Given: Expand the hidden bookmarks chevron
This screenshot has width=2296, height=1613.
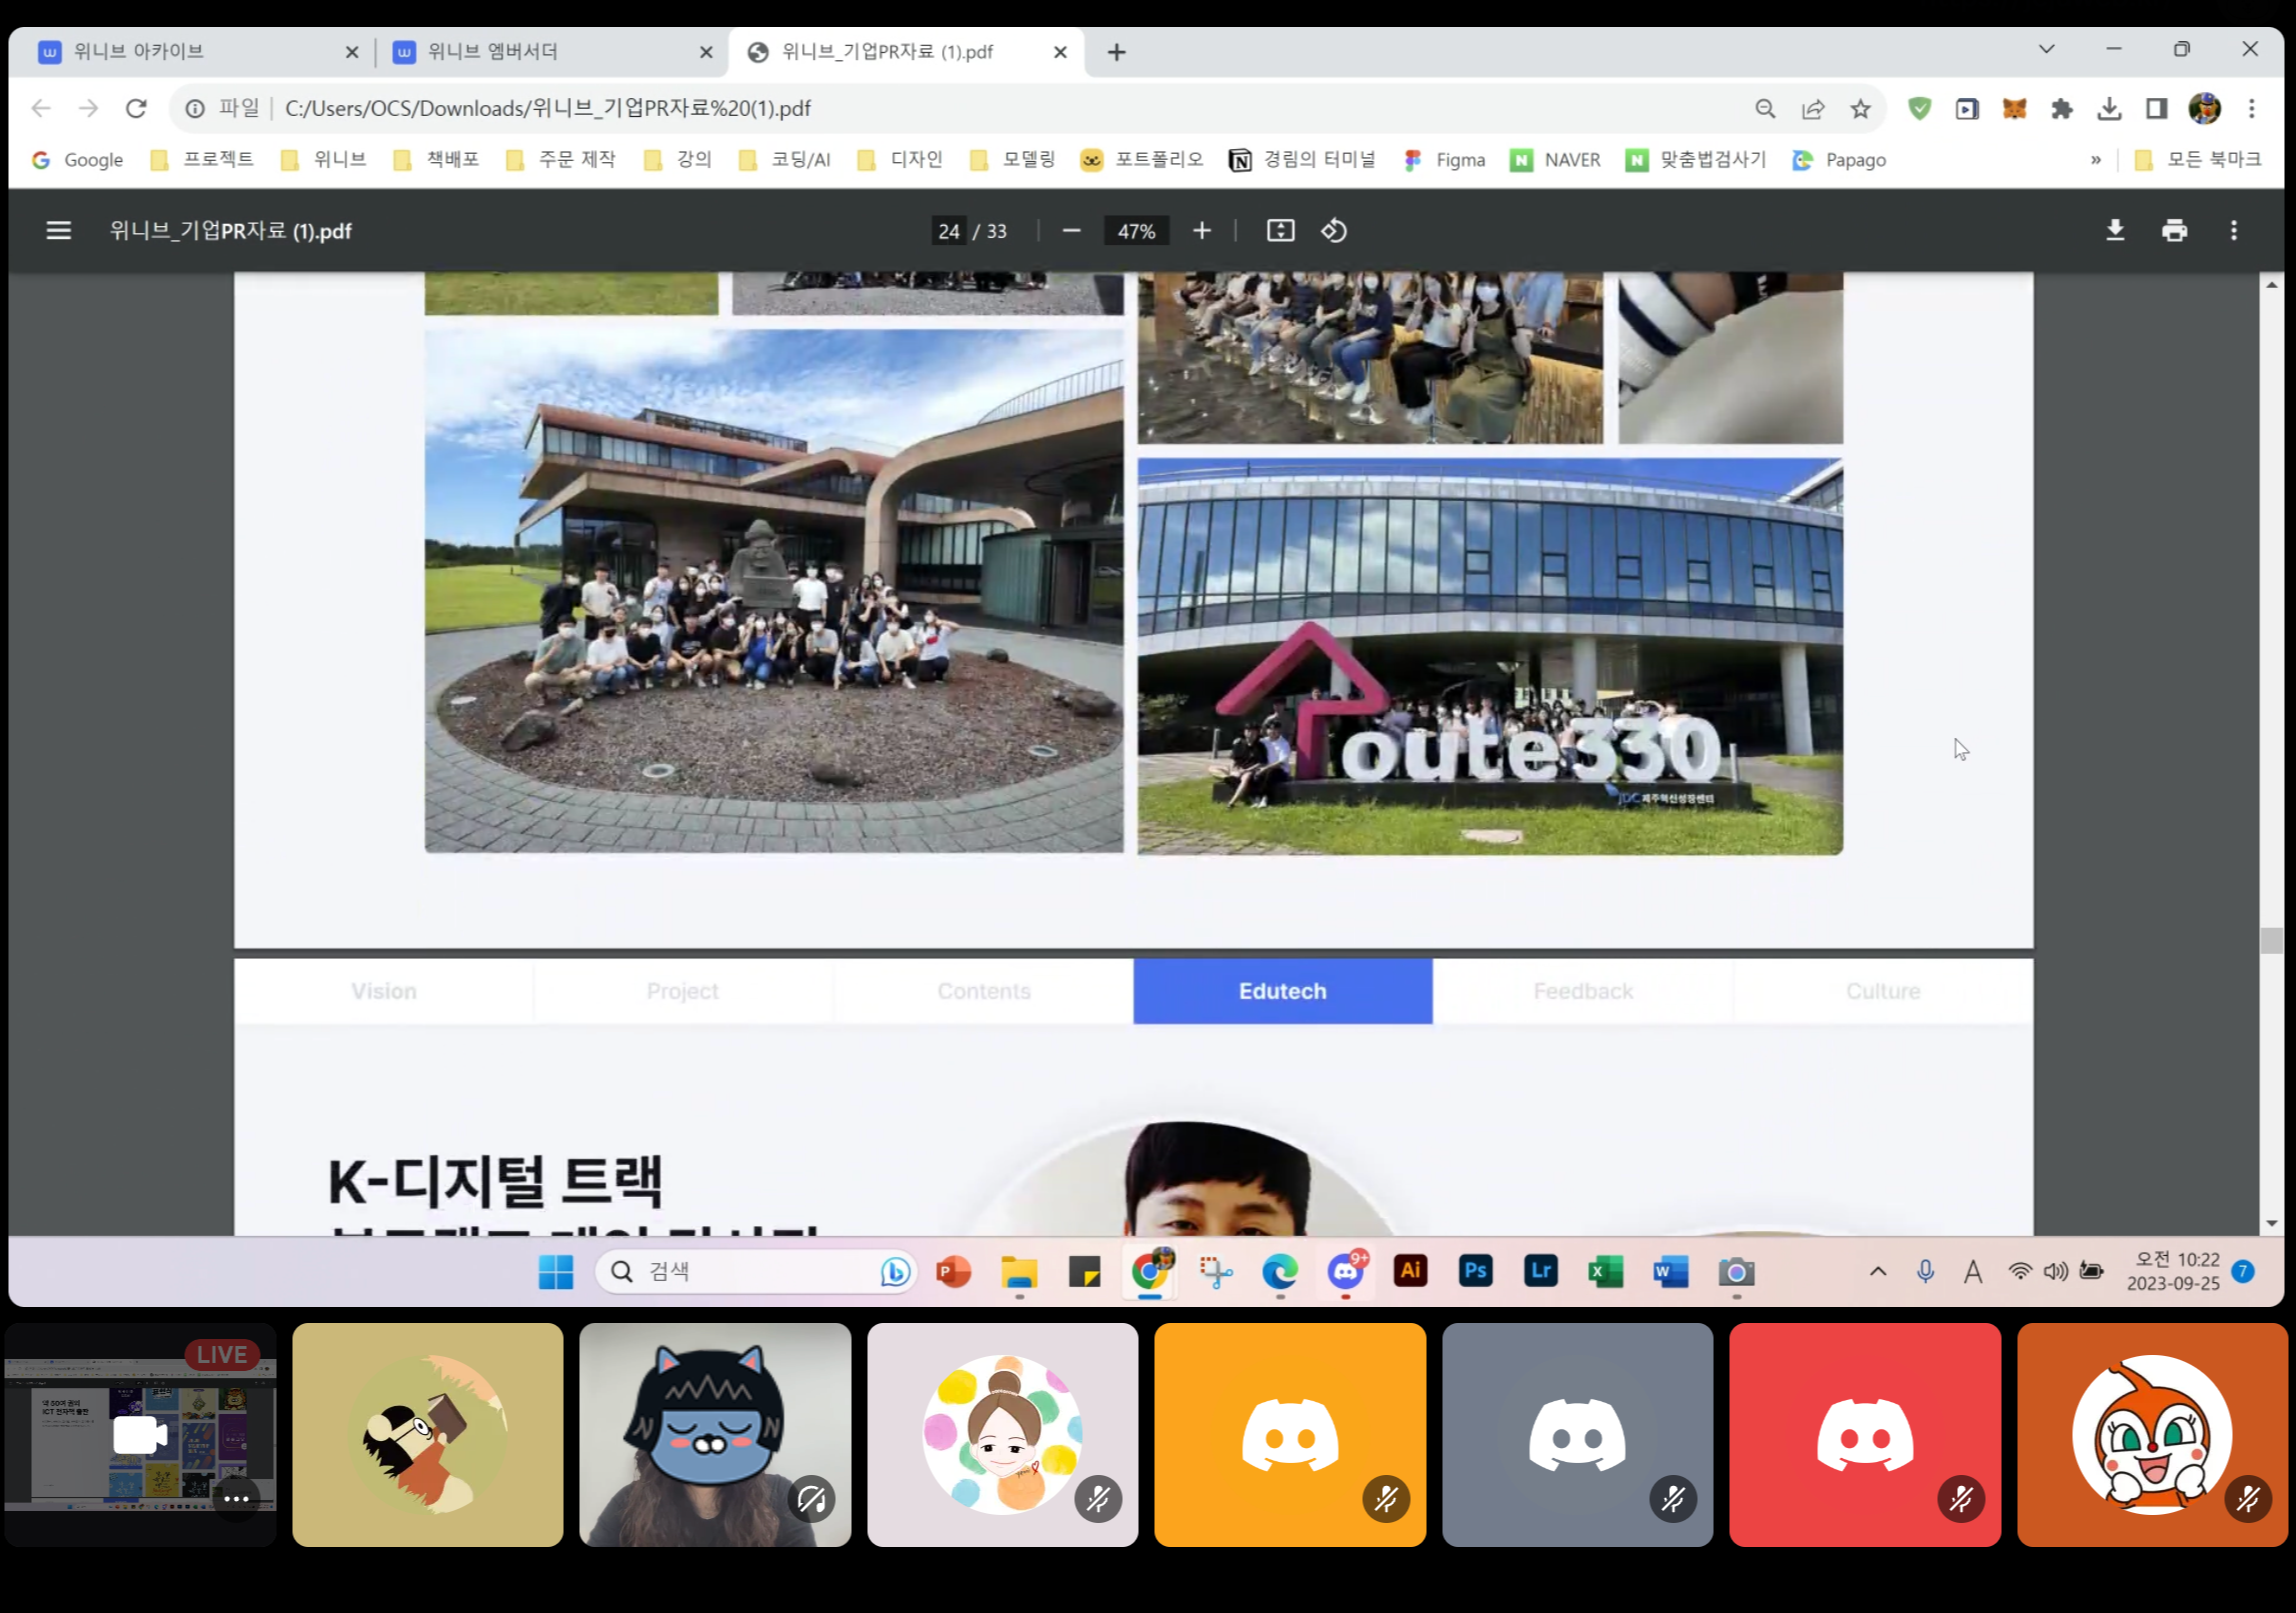Looking at the screenshot, I should [2095, 160].
